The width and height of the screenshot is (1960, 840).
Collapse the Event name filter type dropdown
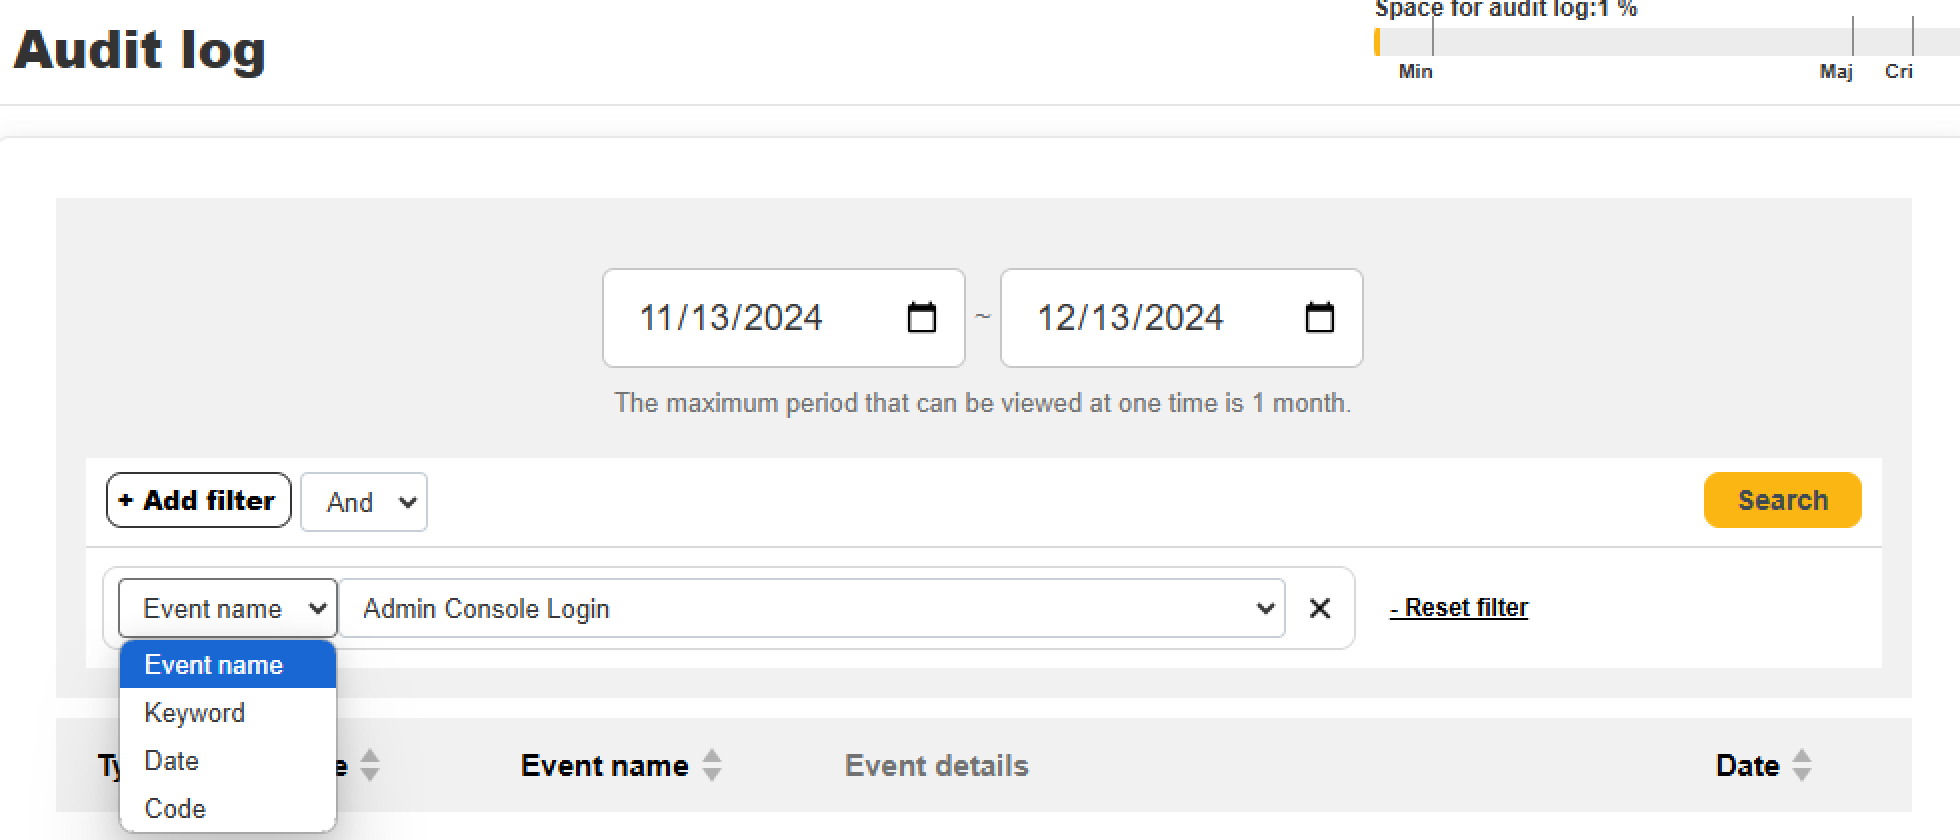click(227, 608)
